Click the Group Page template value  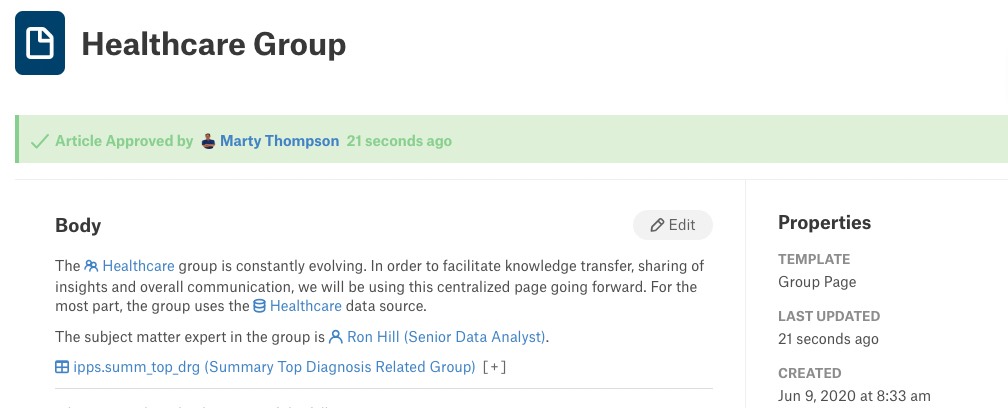817,282
